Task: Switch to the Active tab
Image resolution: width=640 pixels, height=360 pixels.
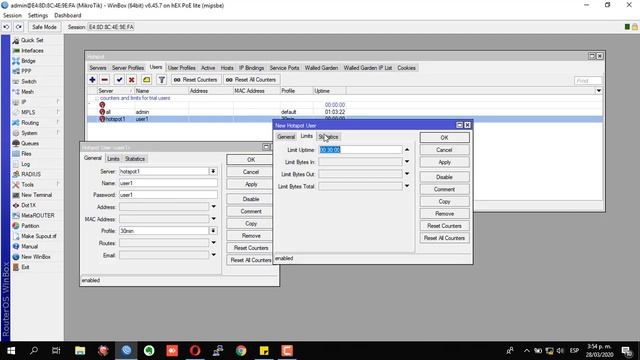Action: (x=208, y=68)
